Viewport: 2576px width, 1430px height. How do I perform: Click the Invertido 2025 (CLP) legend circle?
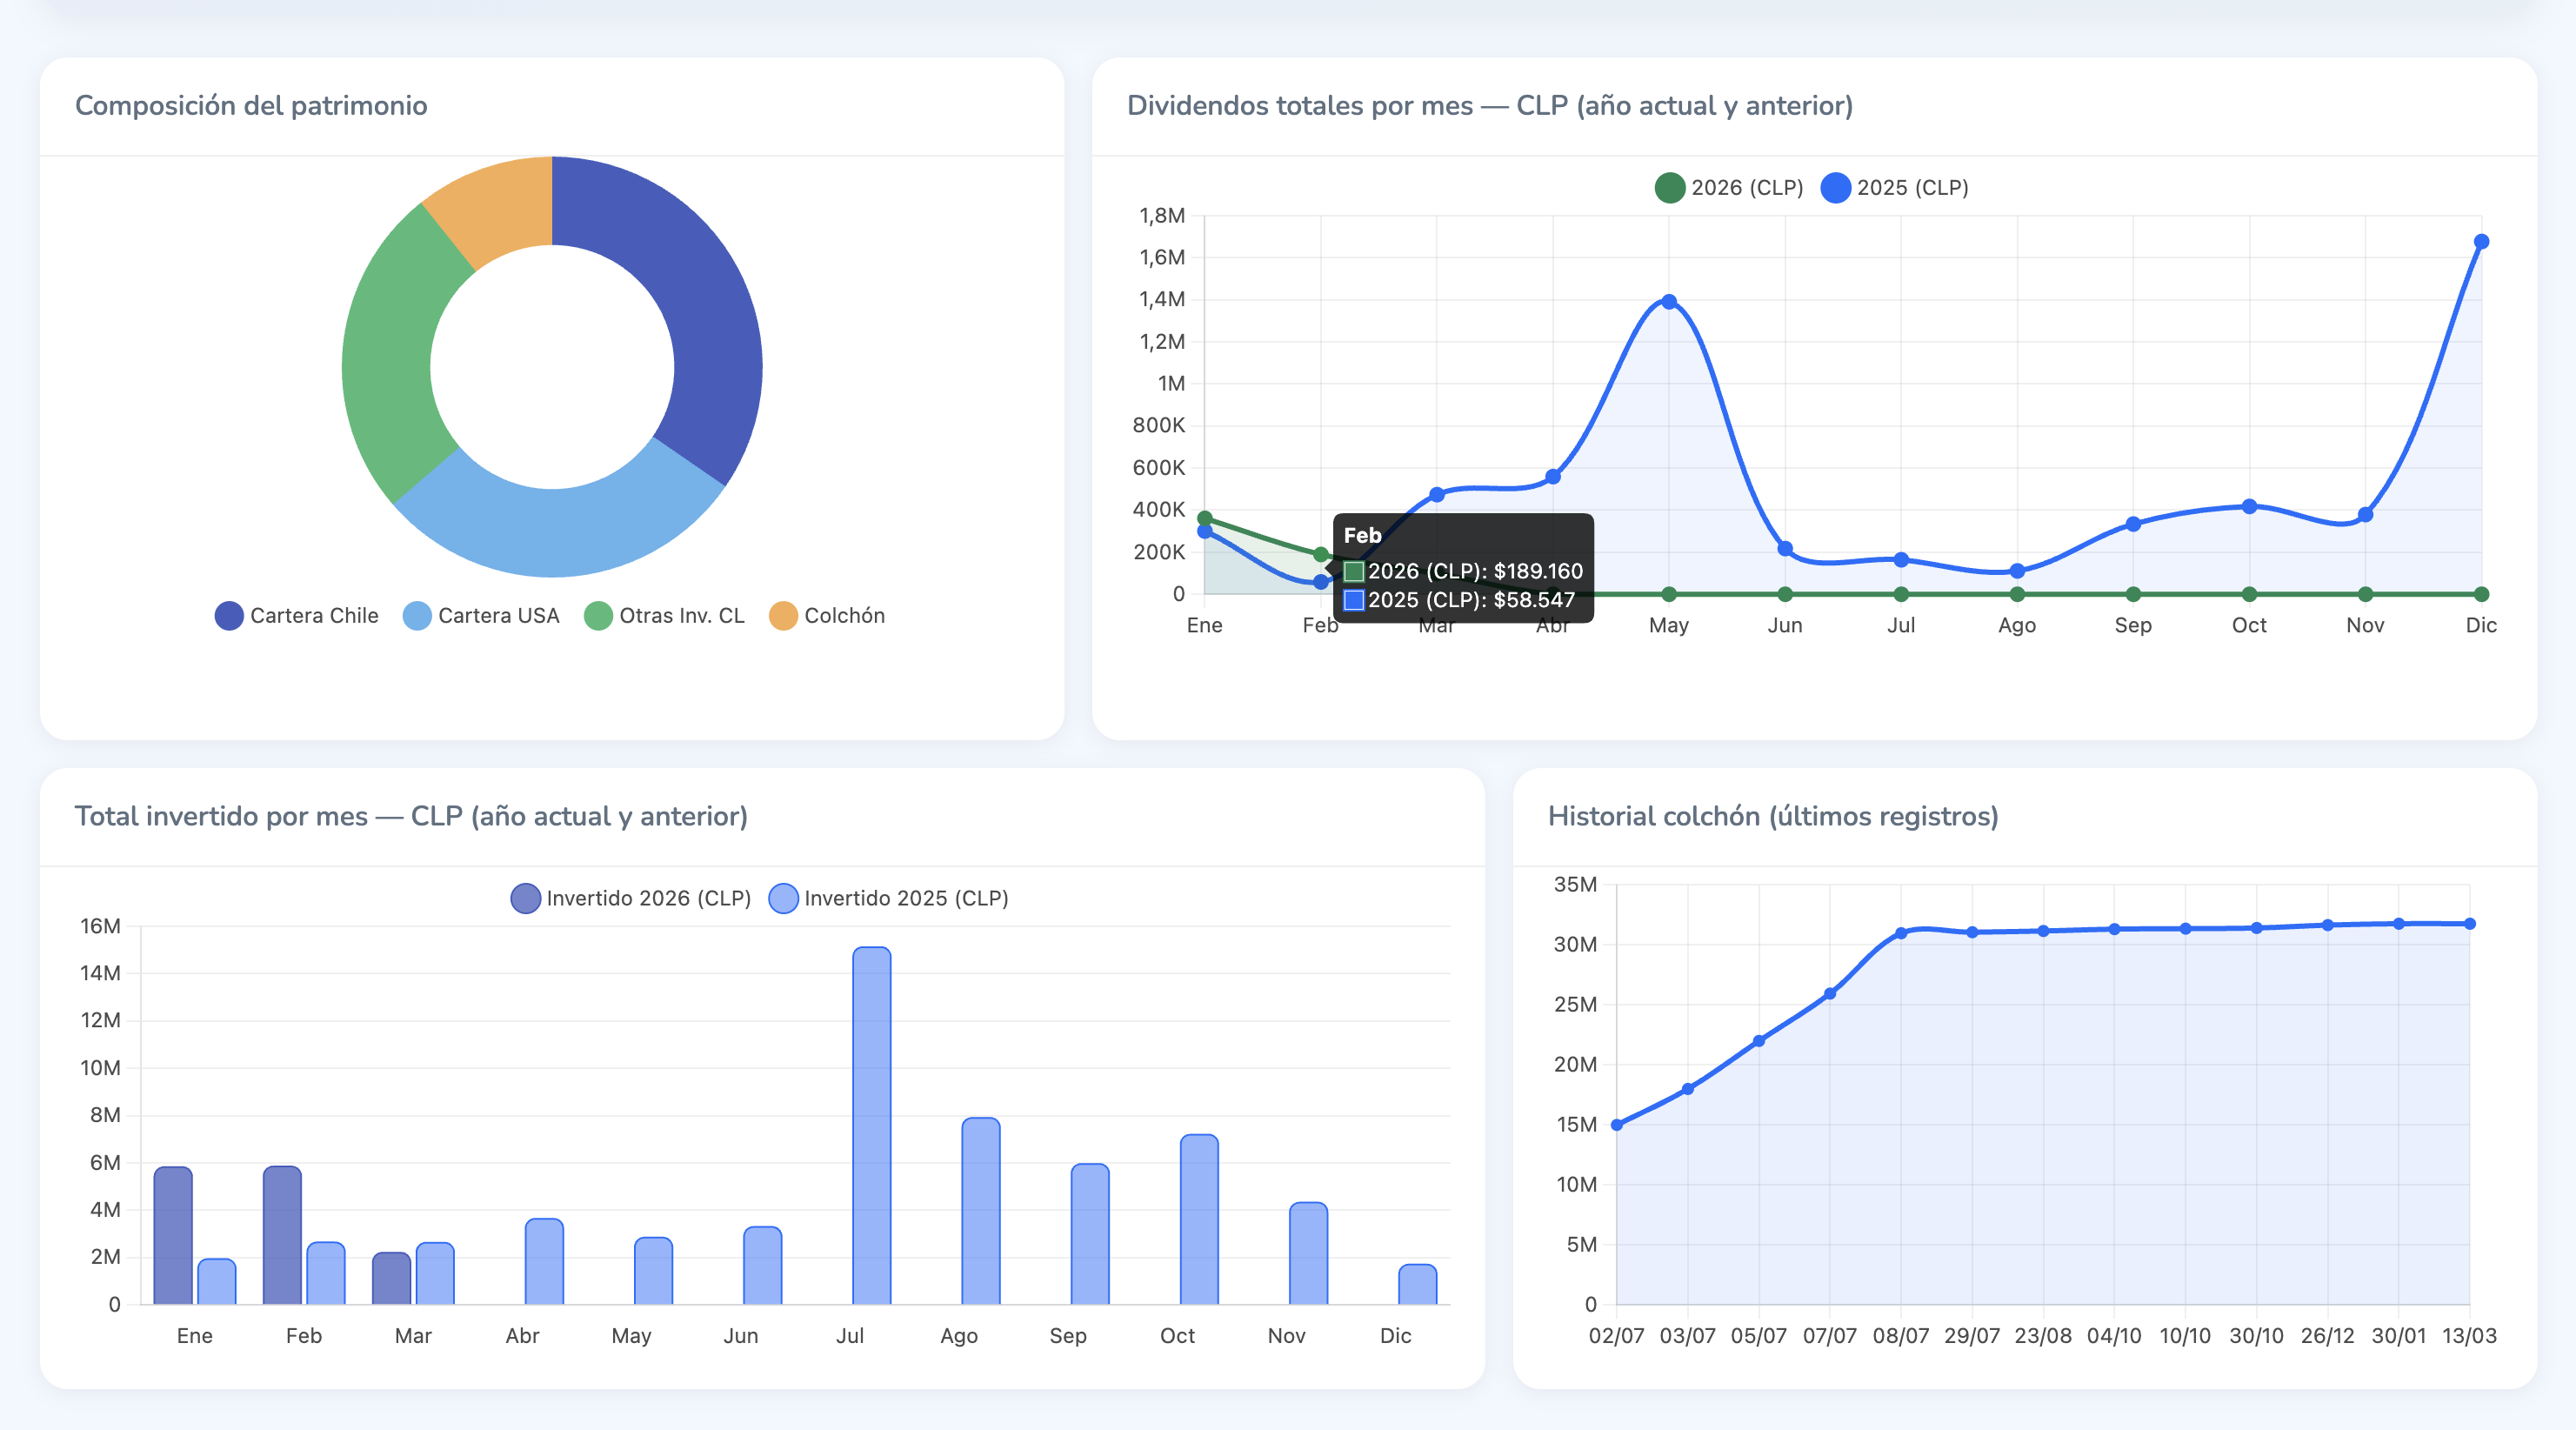click(783, 897)
